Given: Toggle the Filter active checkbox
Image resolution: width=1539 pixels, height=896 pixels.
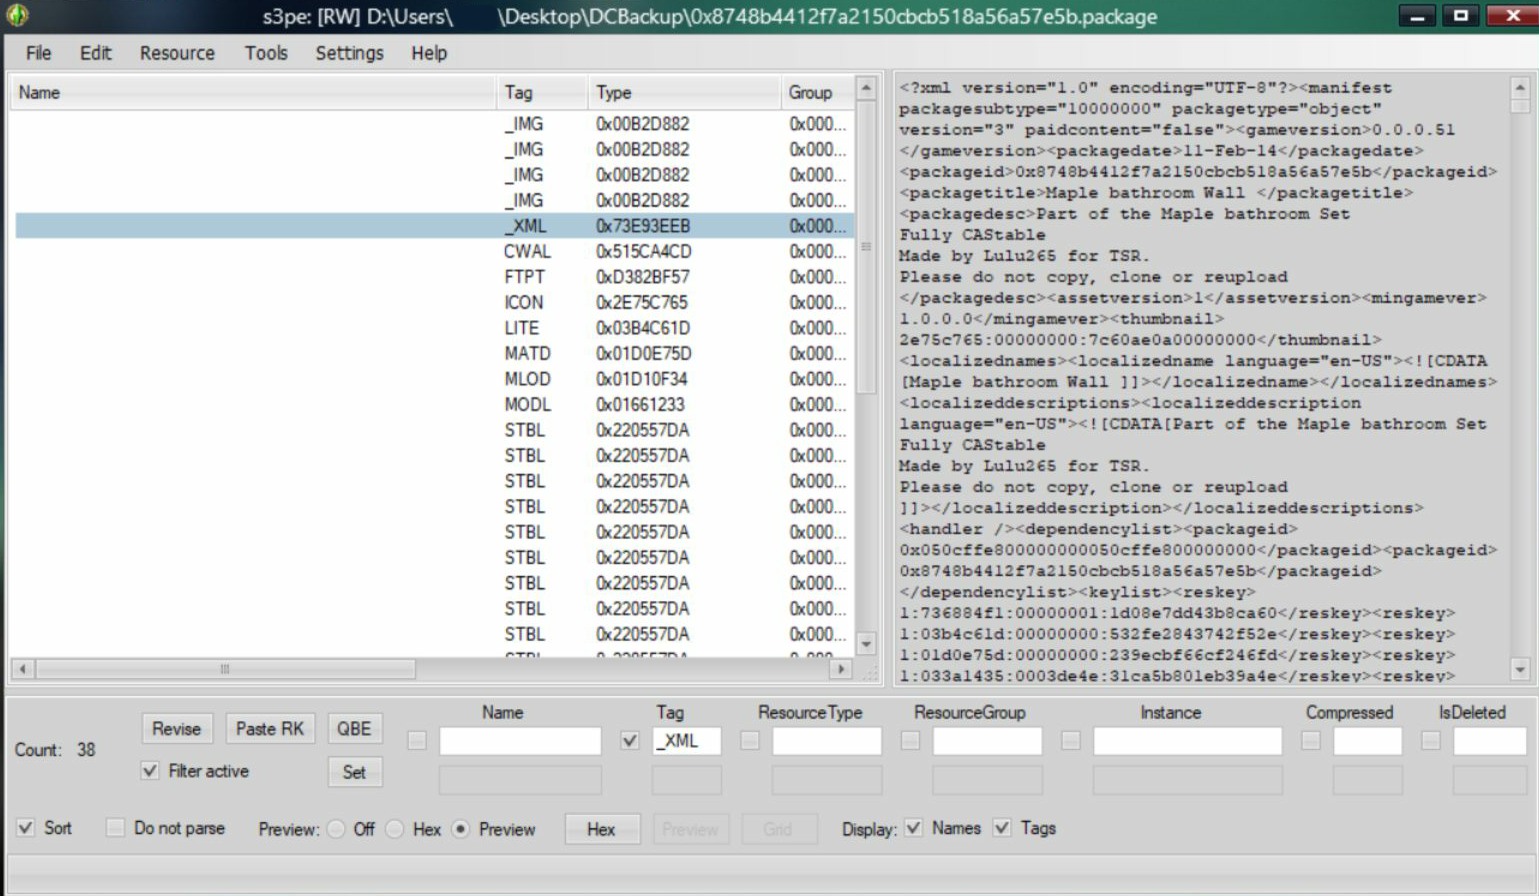Looking at the screenshot, I should (x=150, y=771).
